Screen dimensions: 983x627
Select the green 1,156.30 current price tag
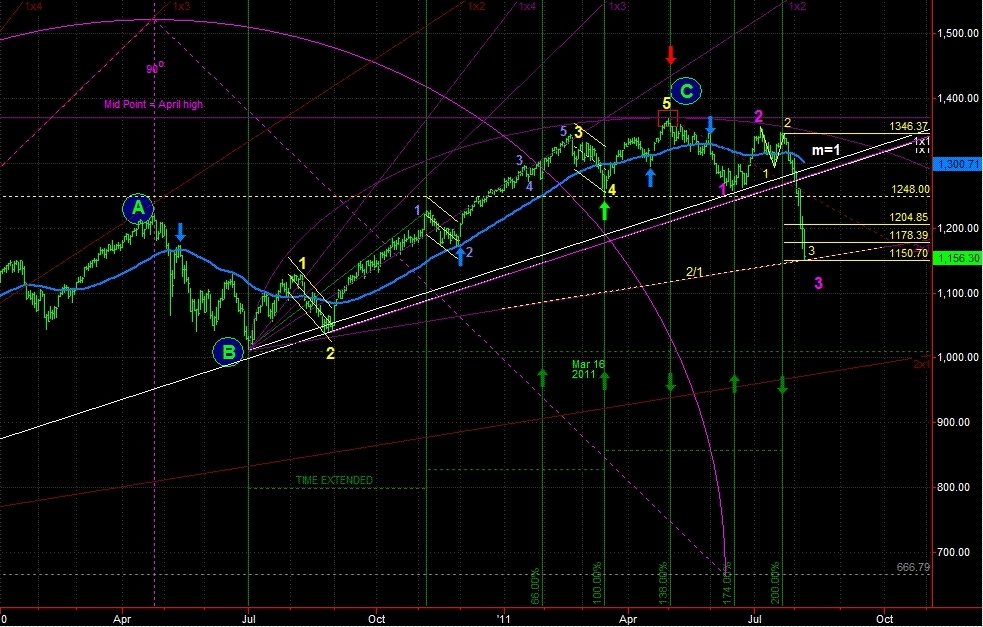point(956,258)
